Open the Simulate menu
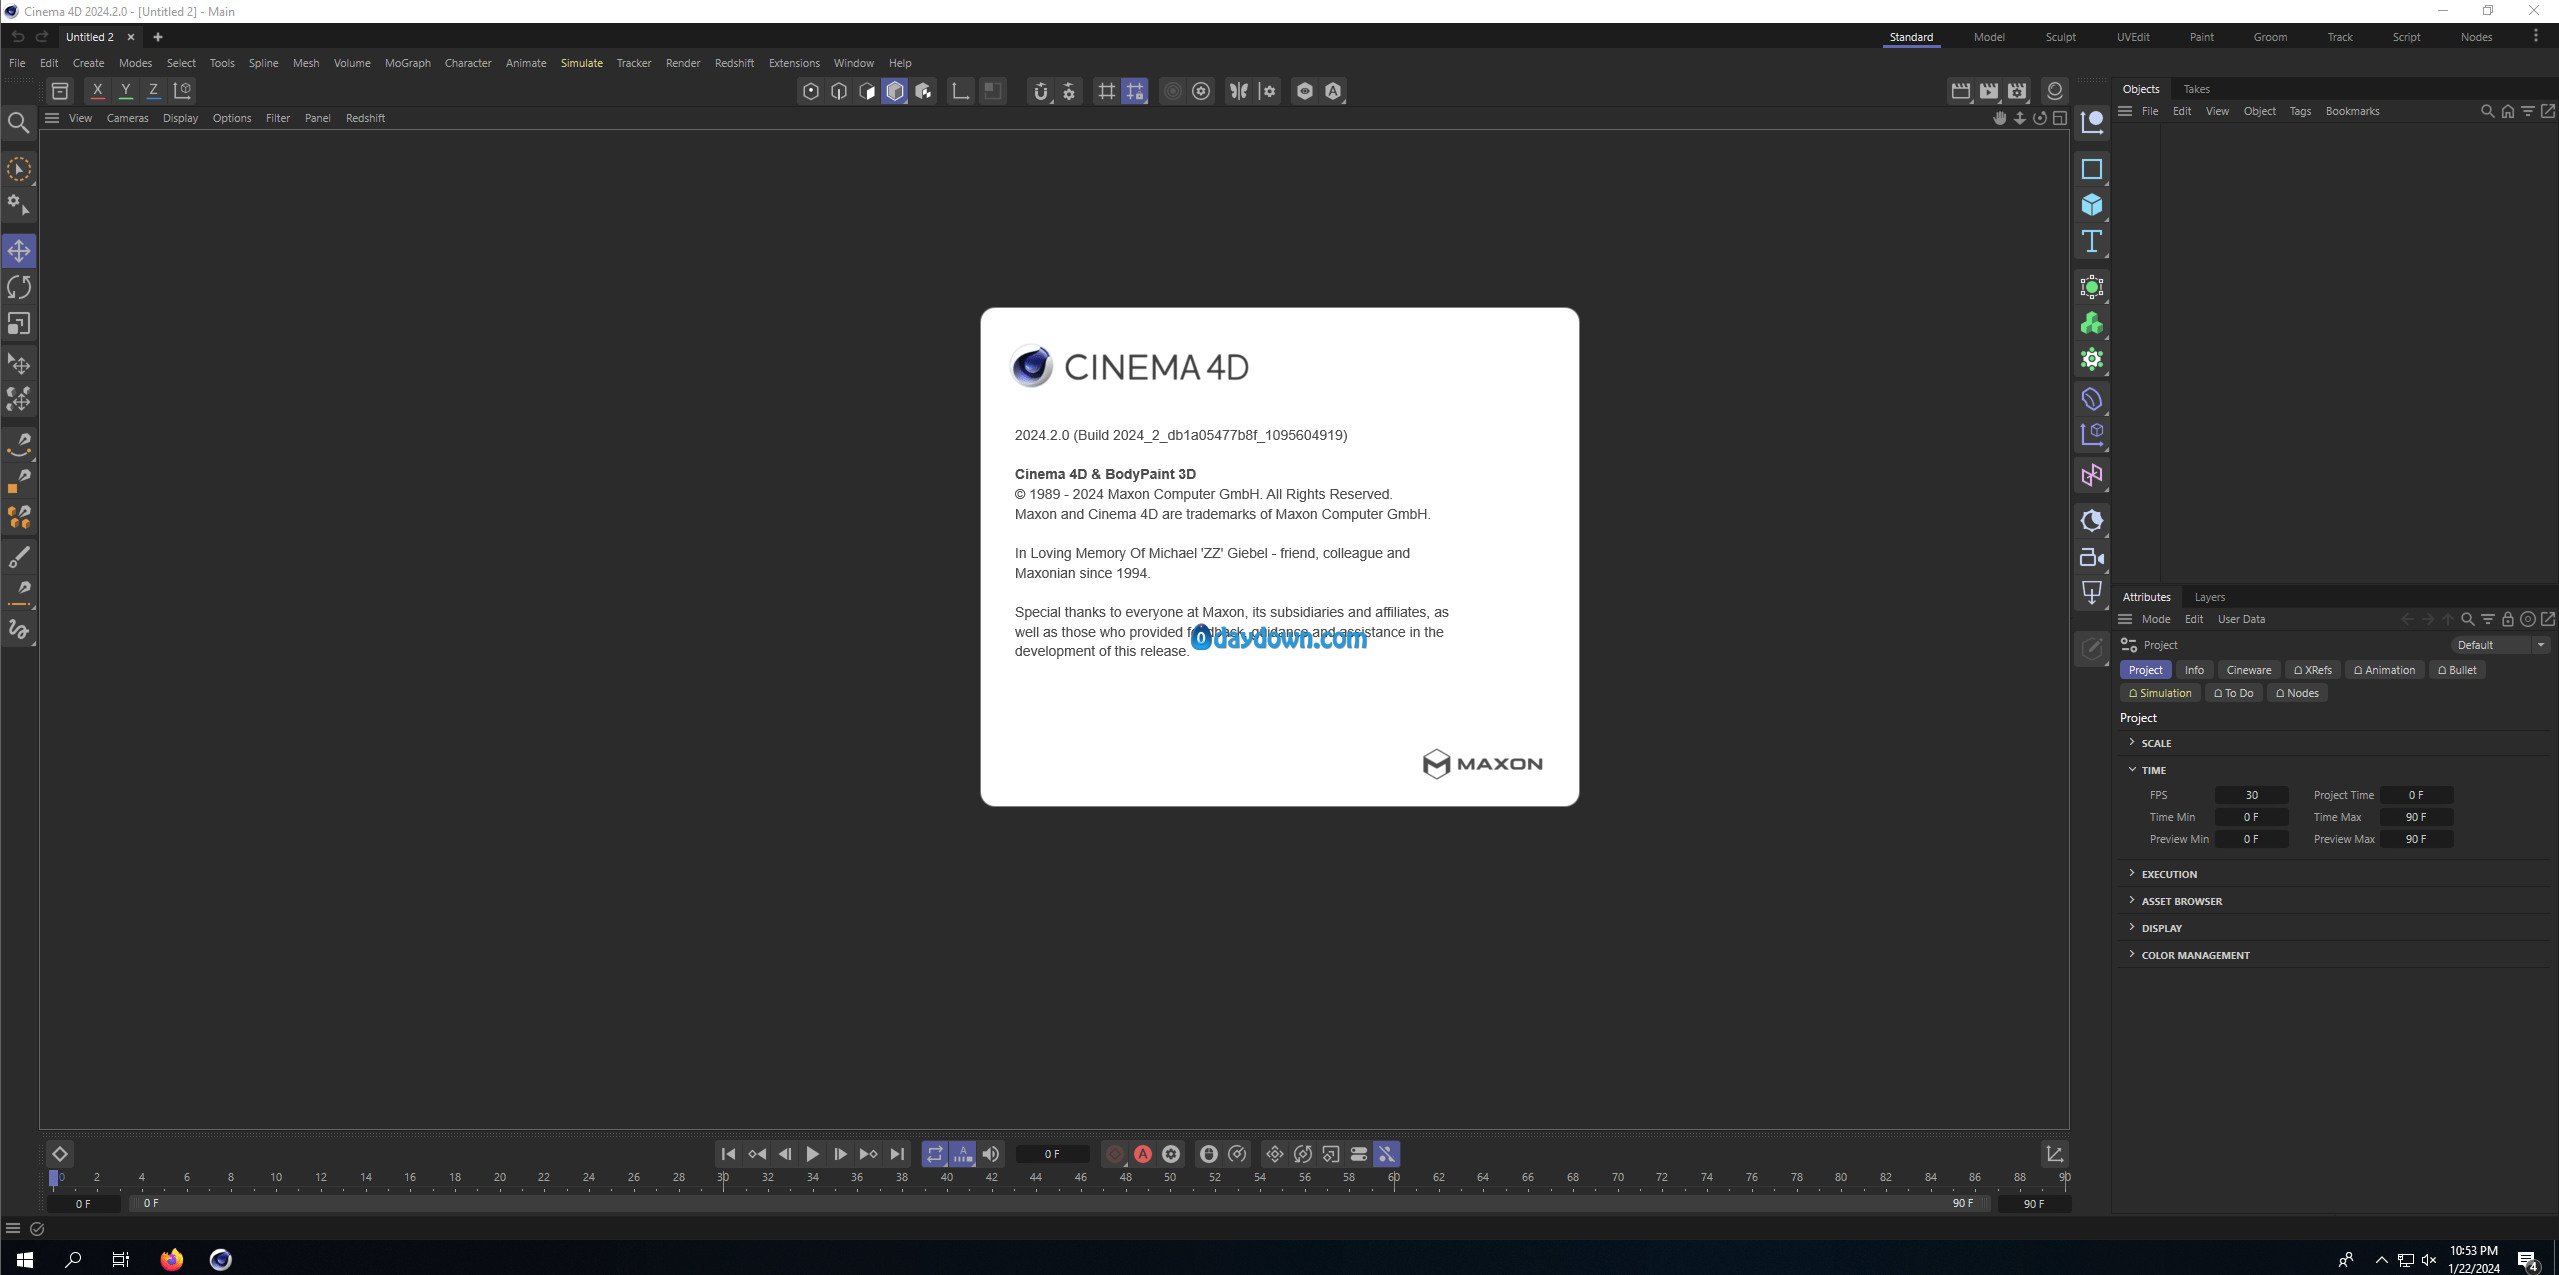This screenshot has width=2559, height=1275. pos(581,63)
